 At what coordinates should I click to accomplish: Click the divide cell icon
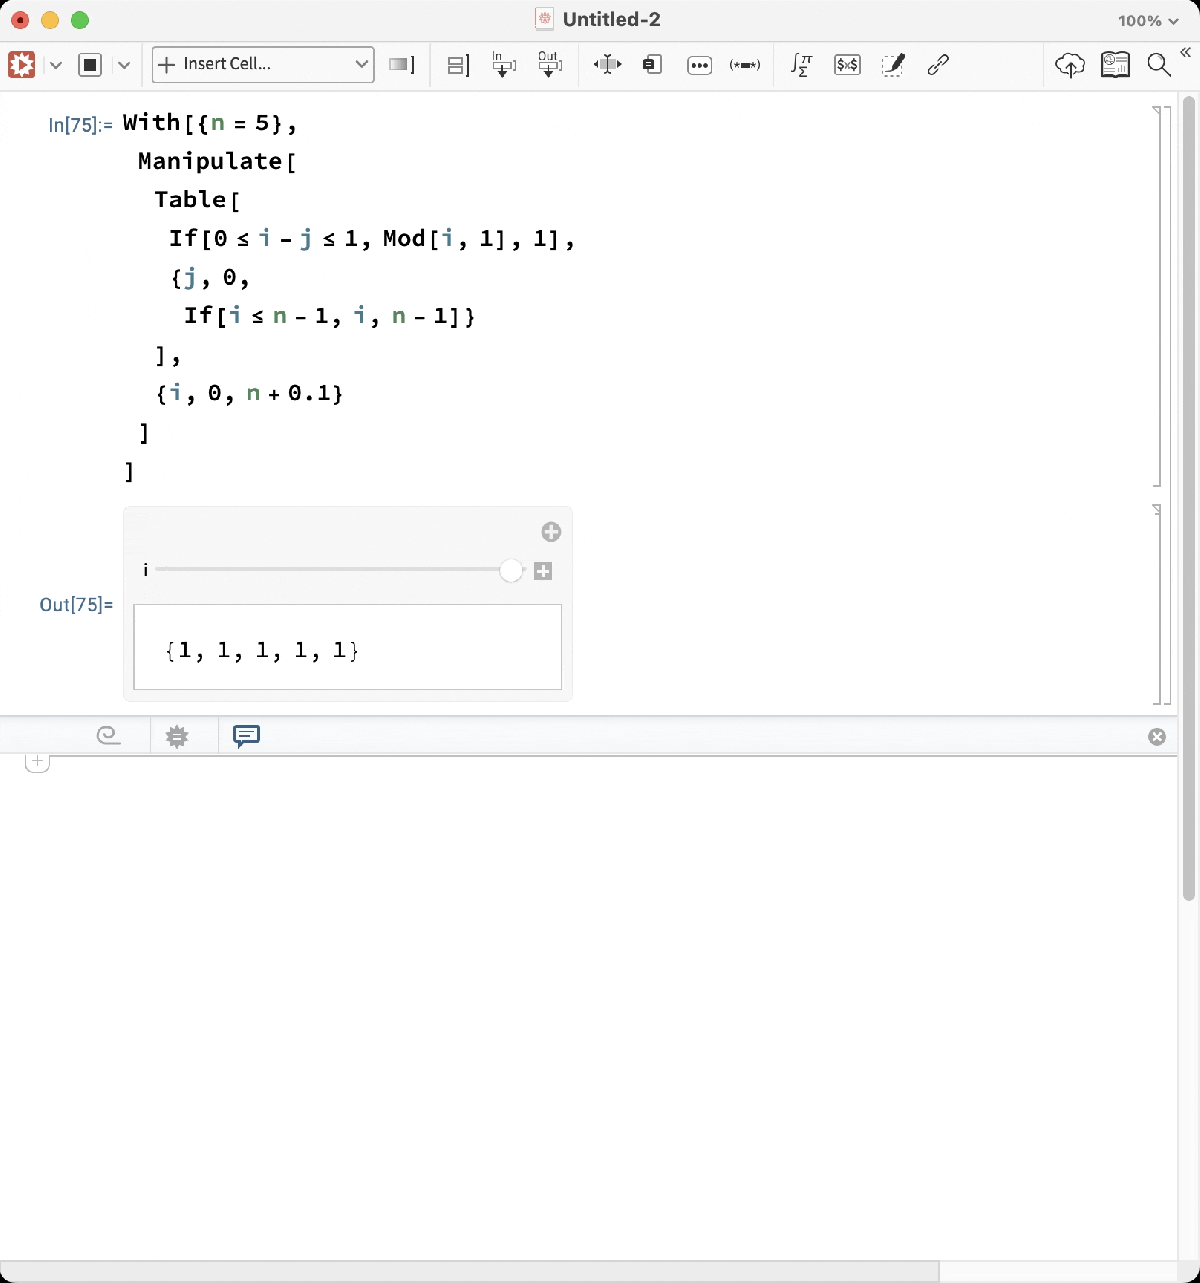(x=458, y=65)
